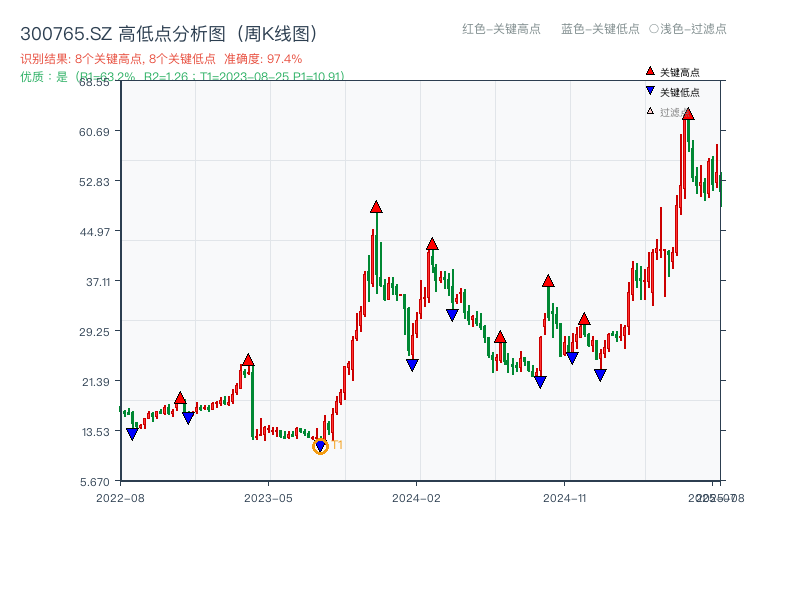
Task: Click the 蓝色-关键低点 top legend label
Action: pyautogui.click(x=600, y=29)
